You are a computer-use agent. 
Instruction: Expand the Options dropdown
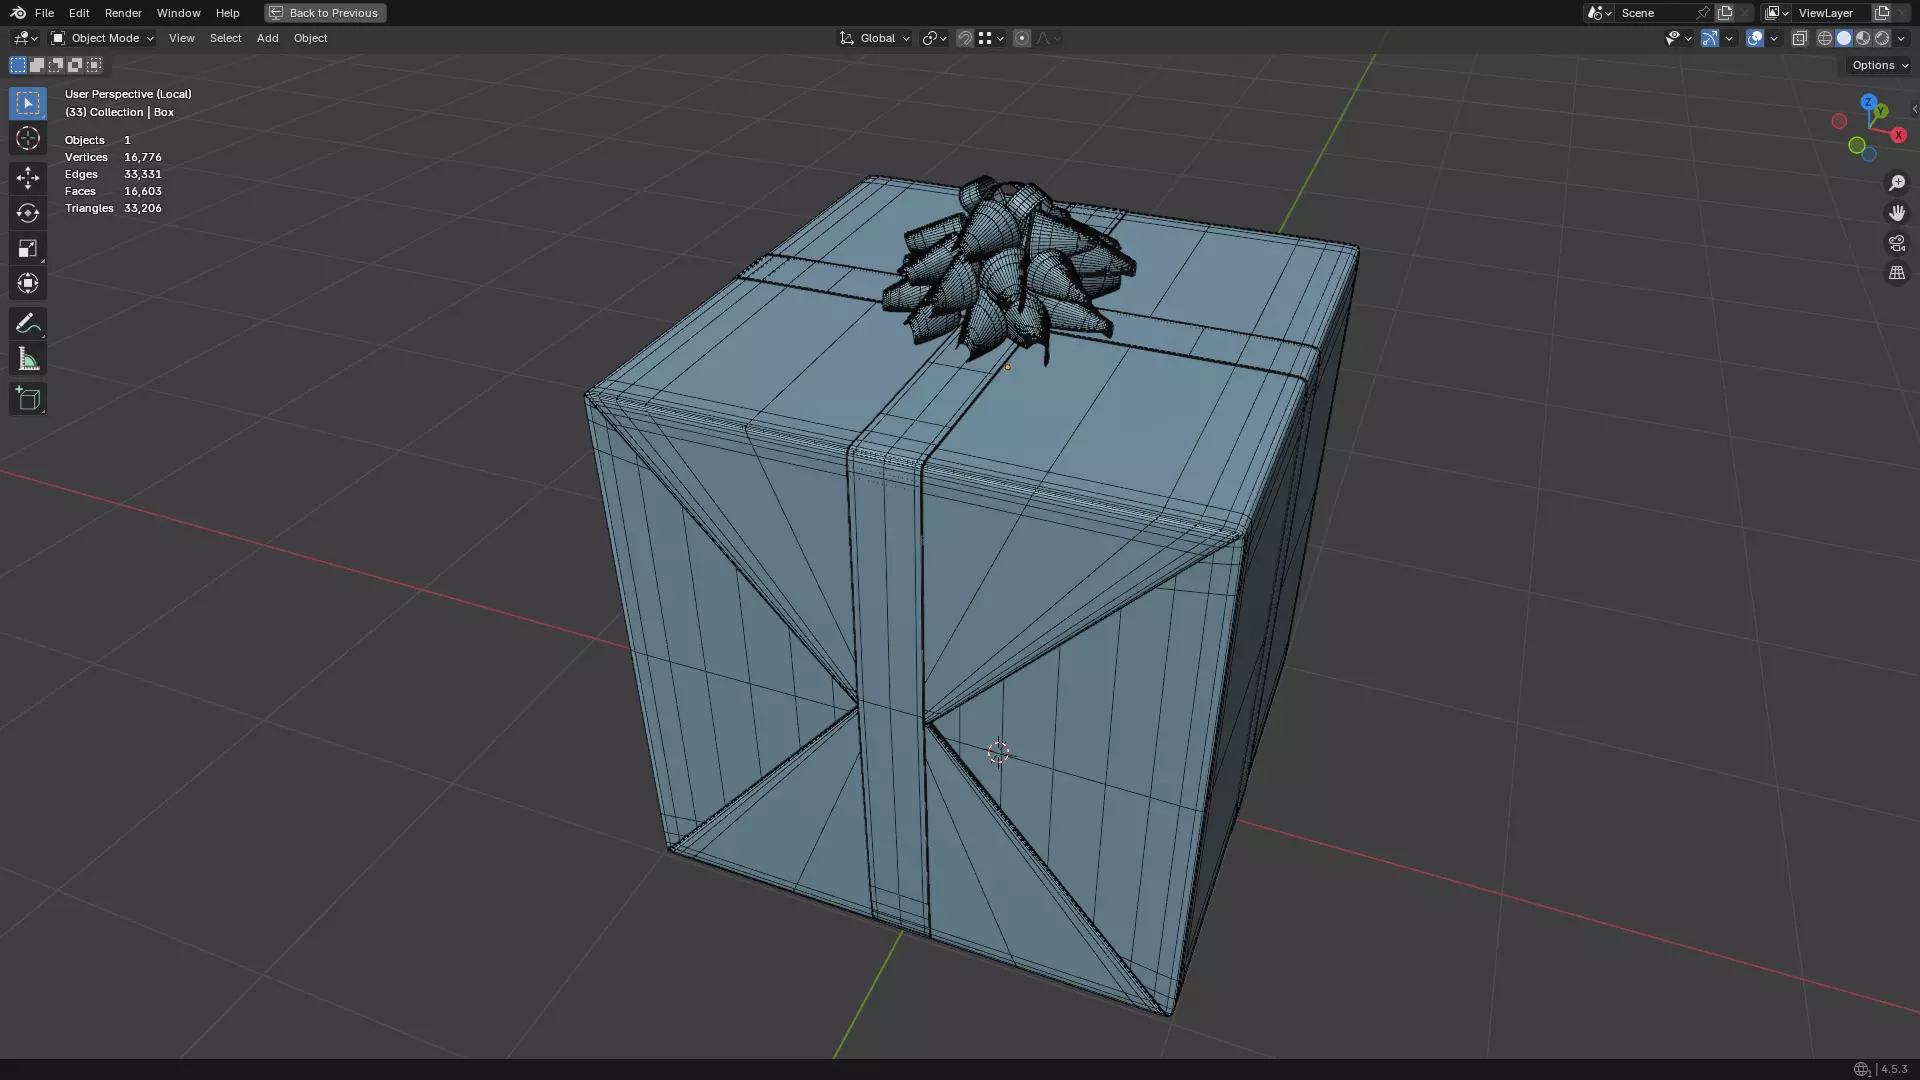[1880, 65]
